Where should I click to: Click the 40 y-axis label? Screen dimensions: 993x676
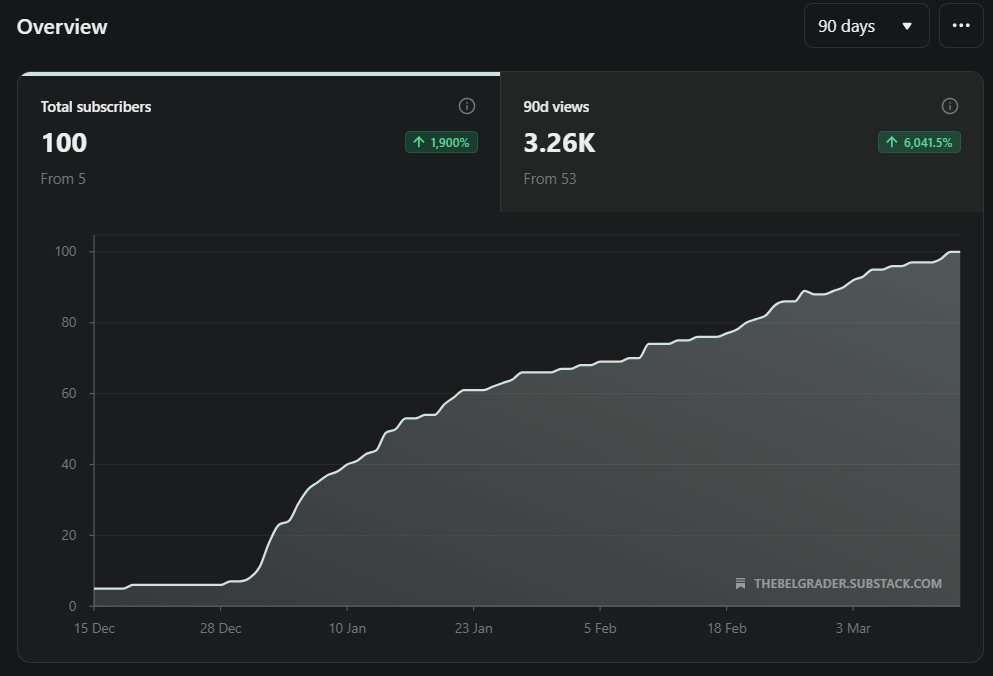pyautogui.click(x=68, y=464)
